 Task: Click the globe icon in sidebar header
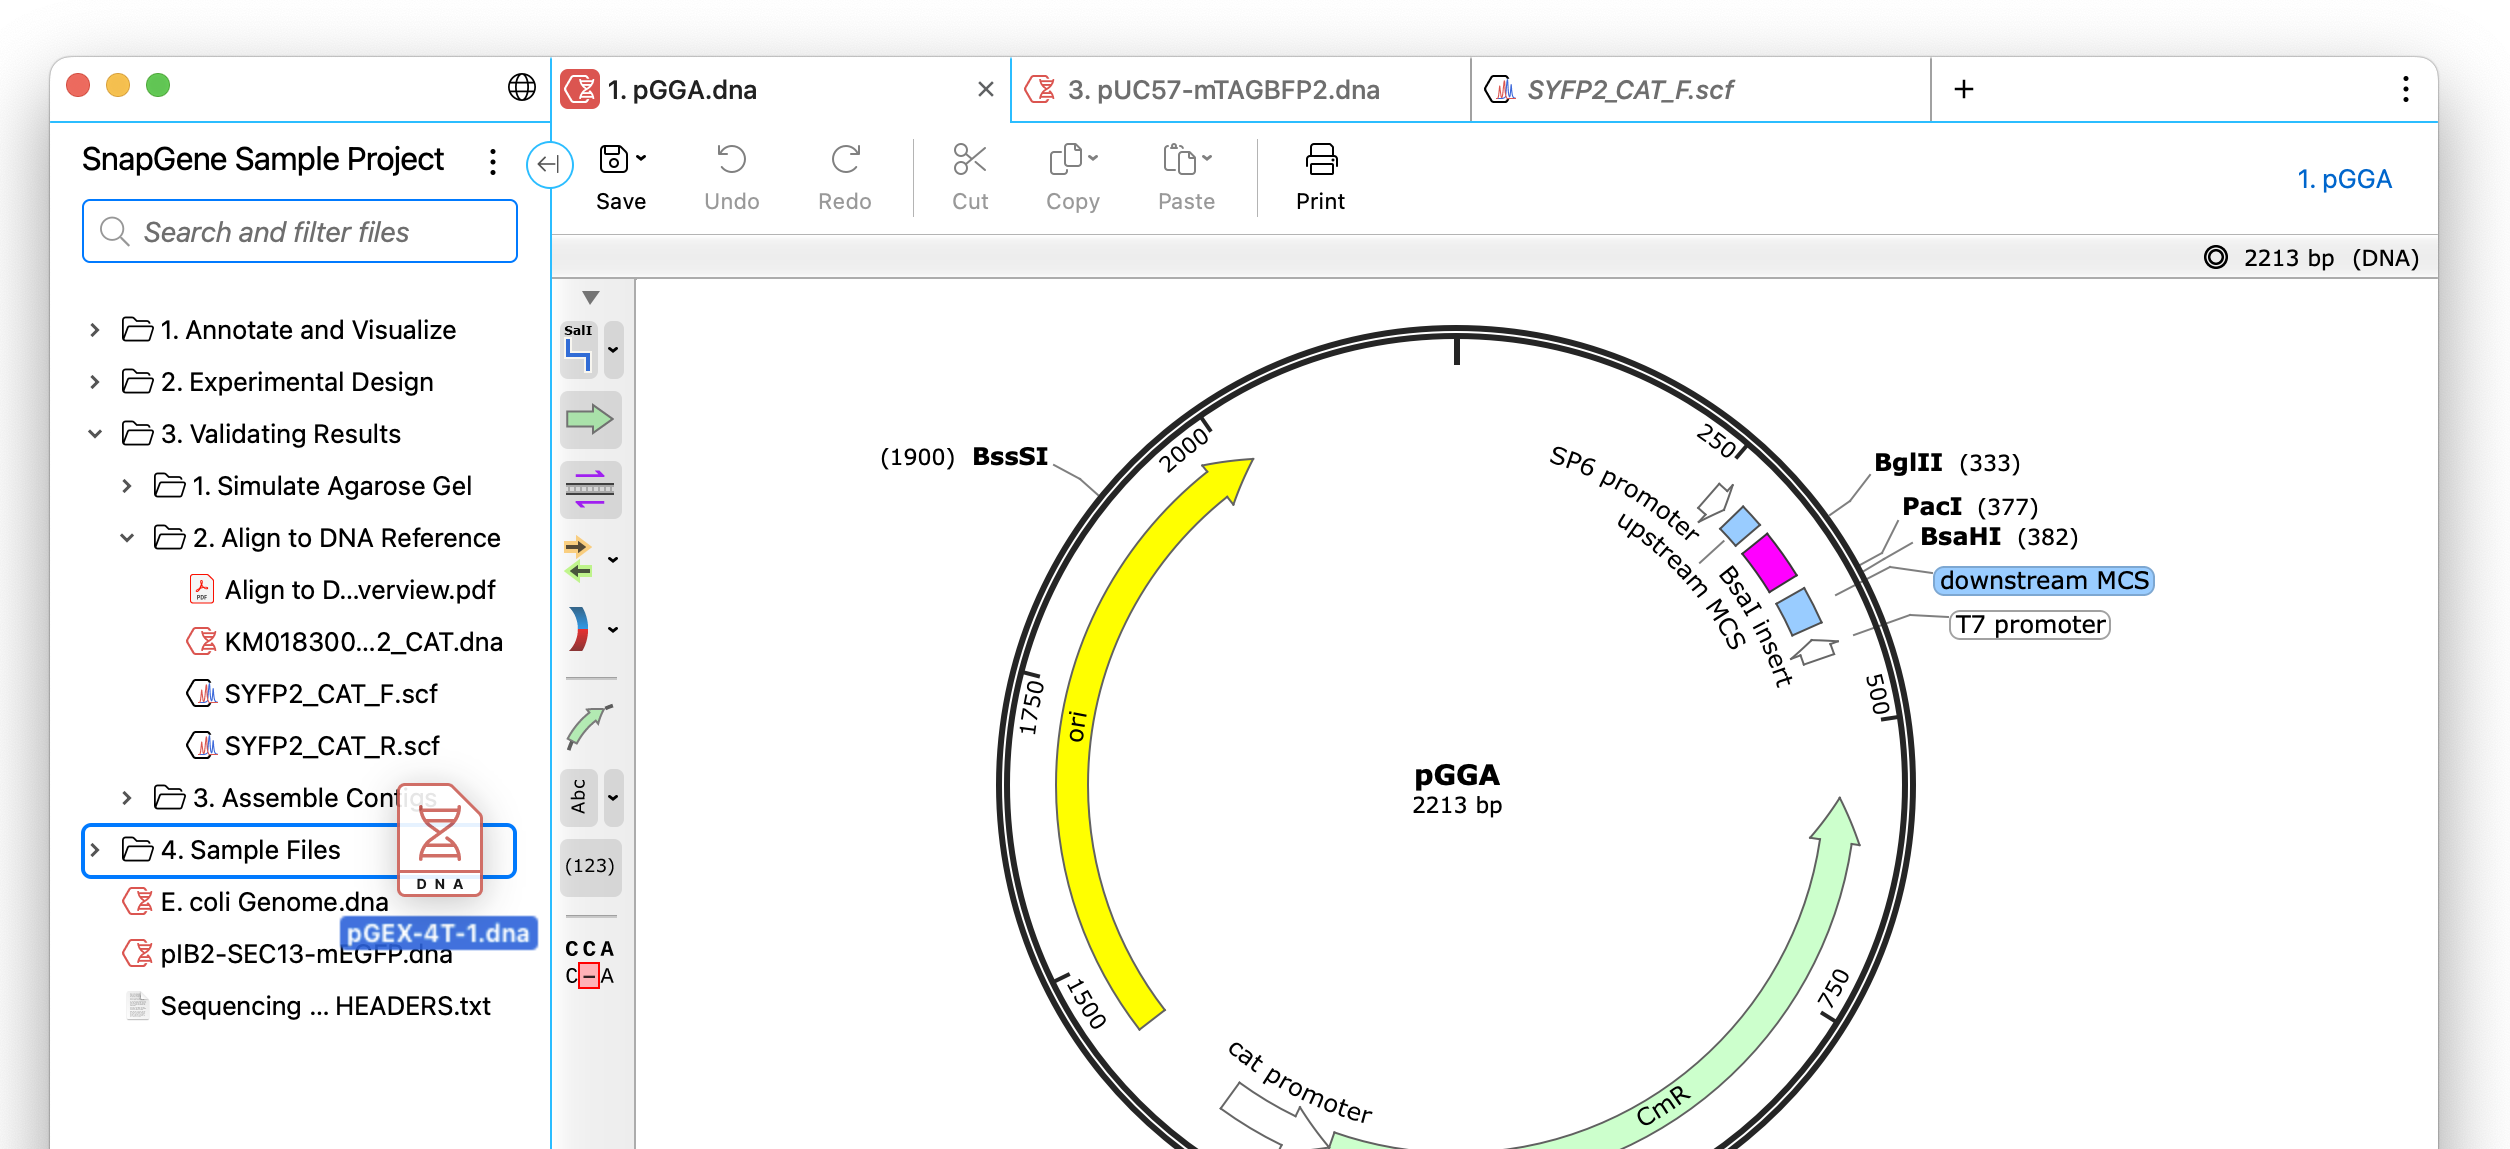521,87
